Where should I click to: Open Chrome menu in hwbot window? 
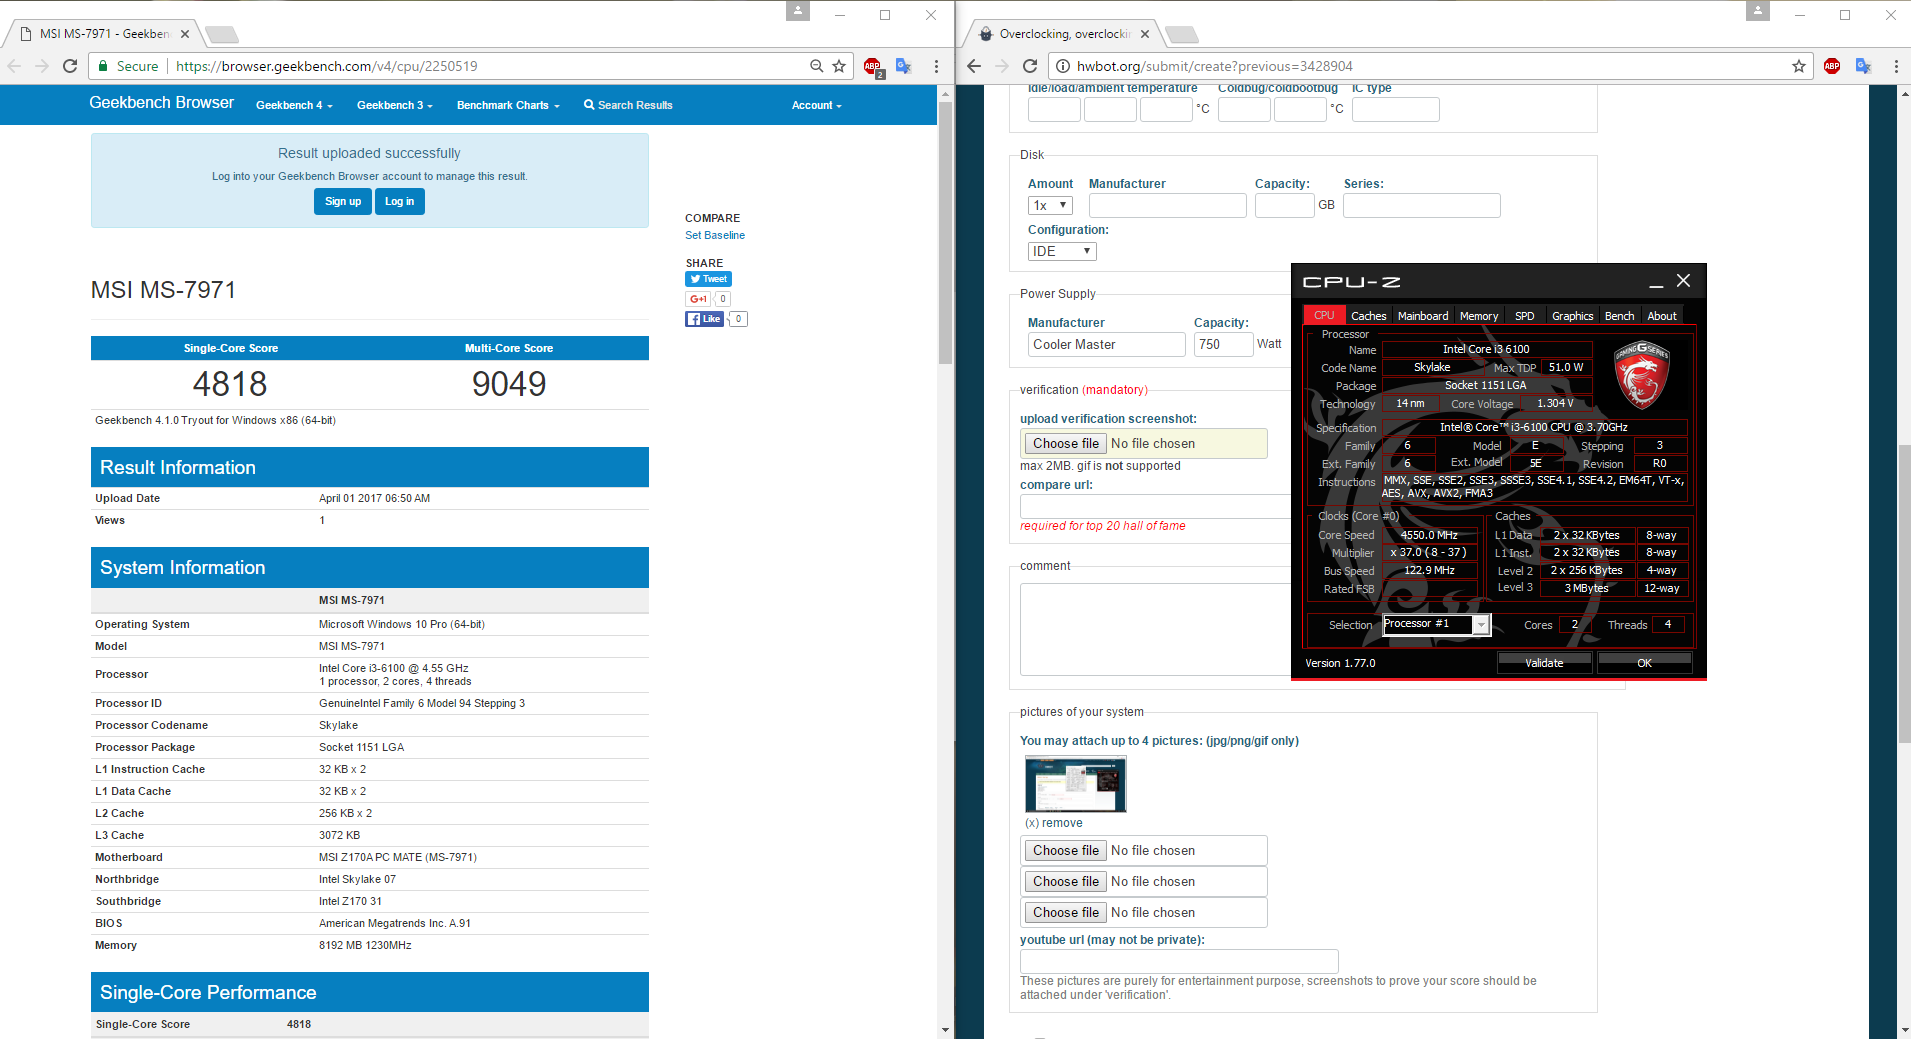(x=1896, y=66)
